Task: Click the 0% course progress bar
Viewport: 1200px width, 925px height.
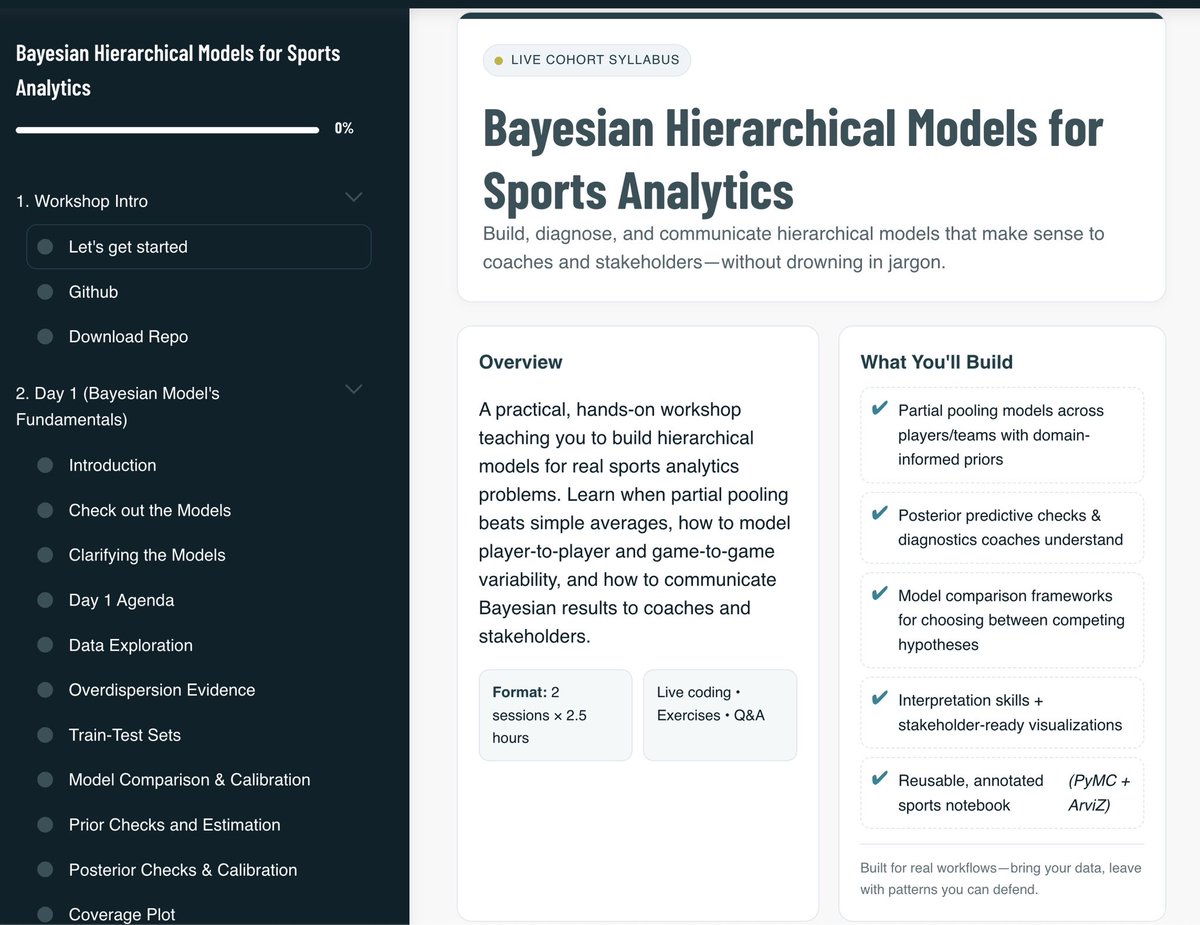Action: [166, 129]
